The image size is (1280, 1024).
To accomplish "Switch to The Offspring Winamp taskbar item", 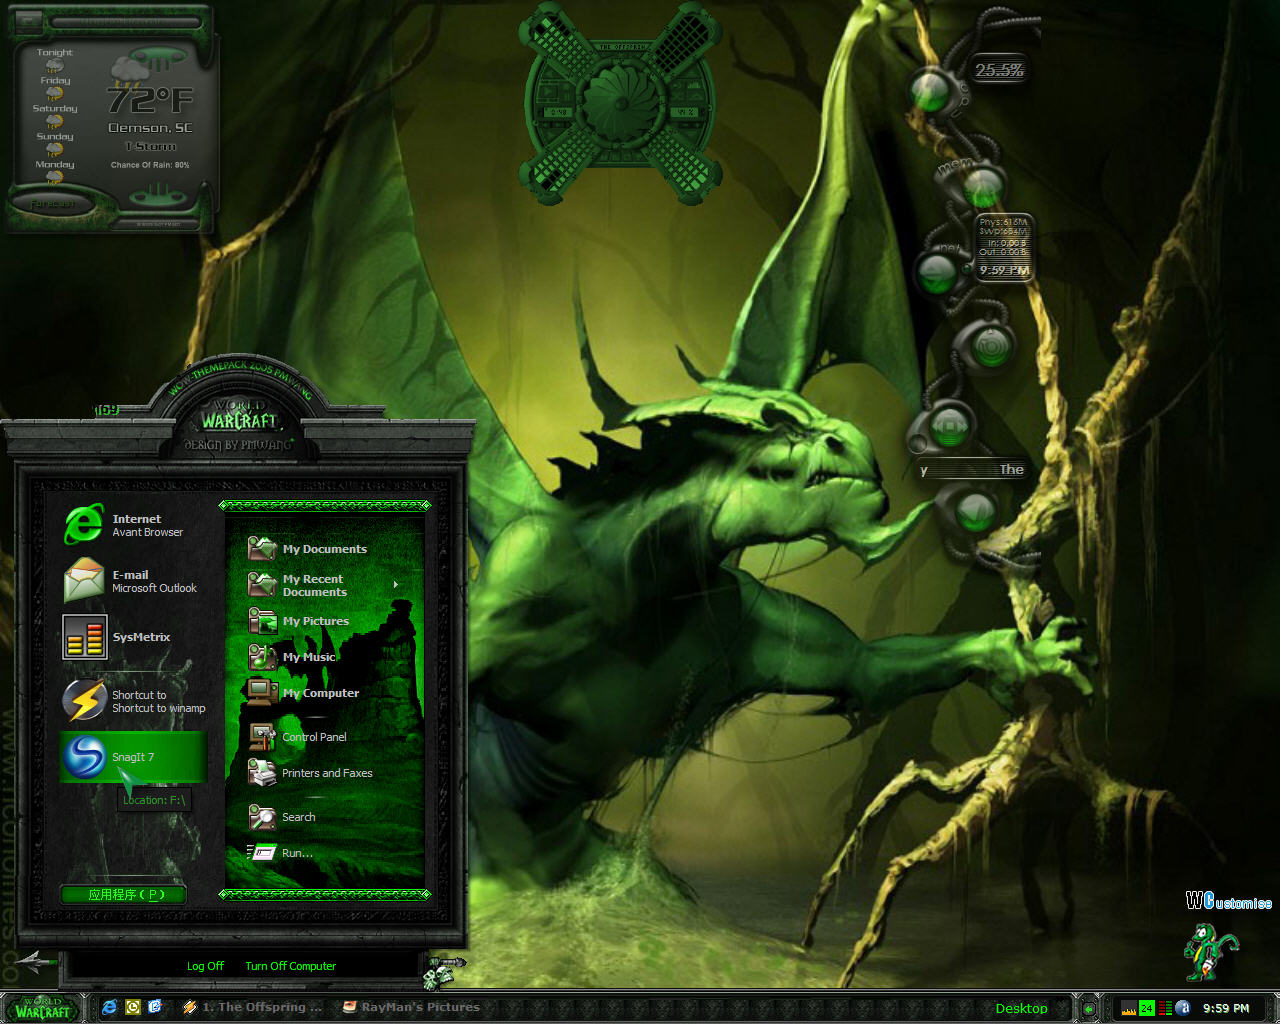I will point(253,1007).
